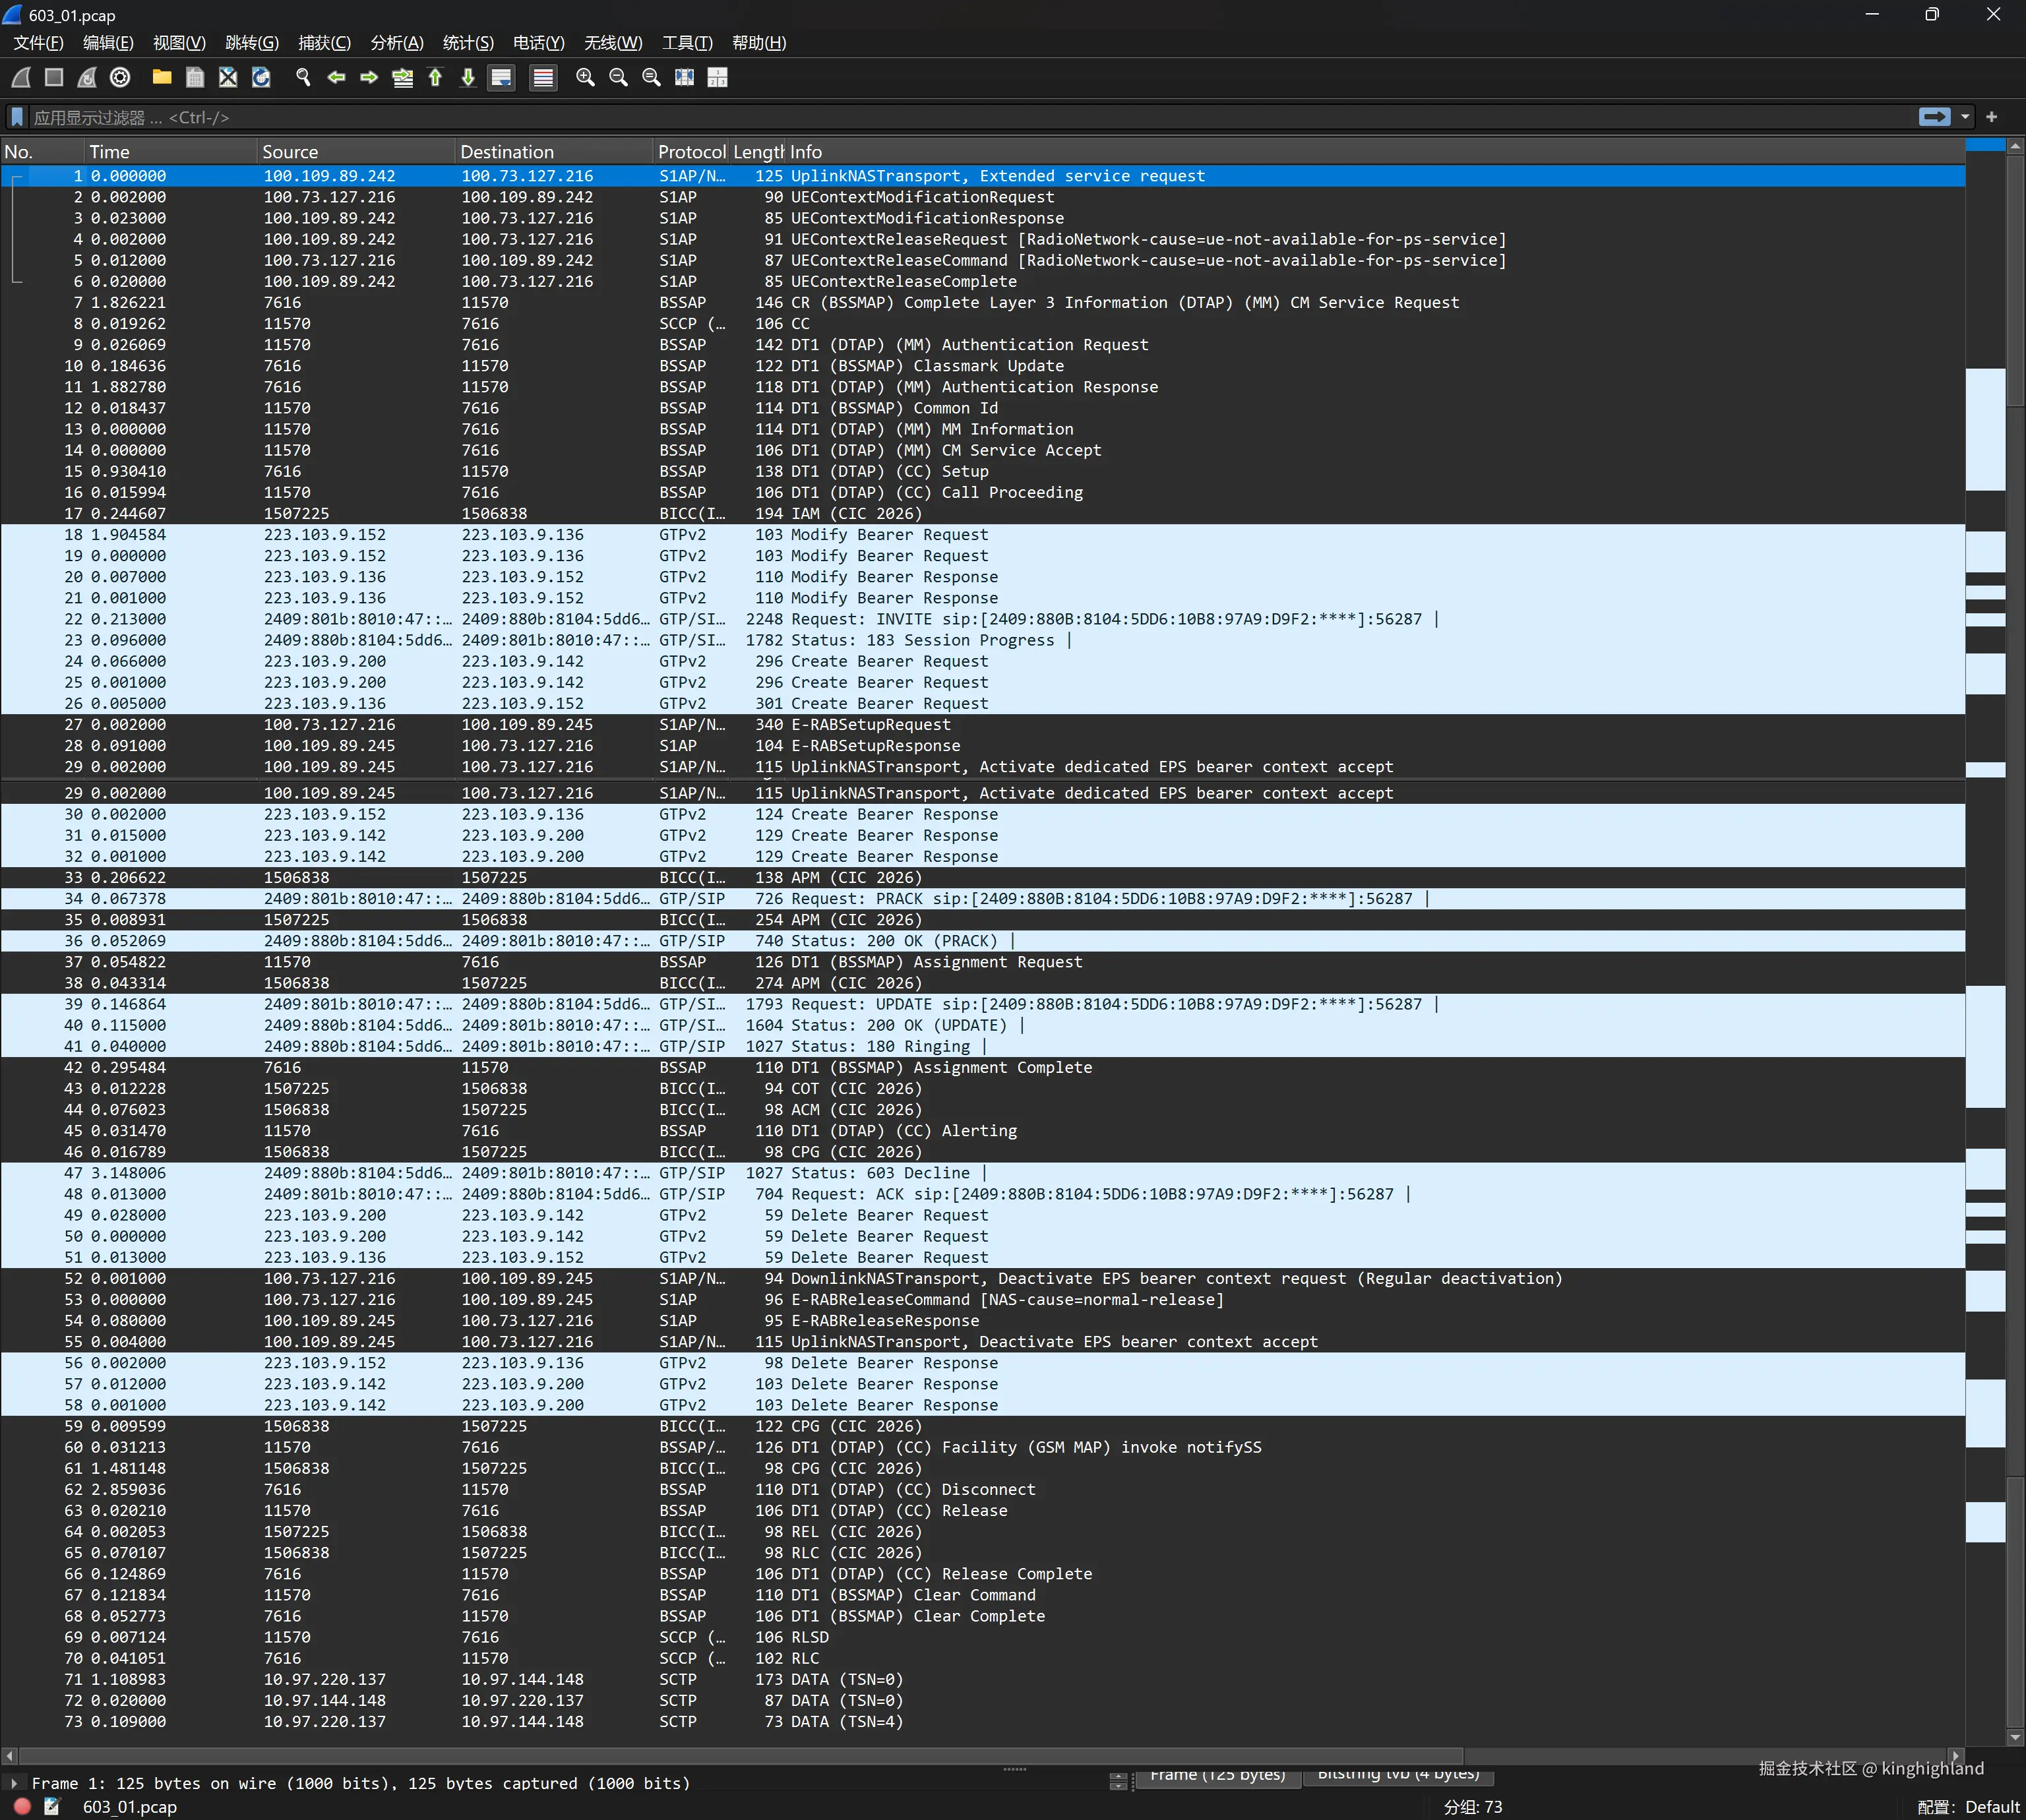Viewport: 2026px width, 1820px height.
Task: Close the capture file icon
Action: pos(228,78)
